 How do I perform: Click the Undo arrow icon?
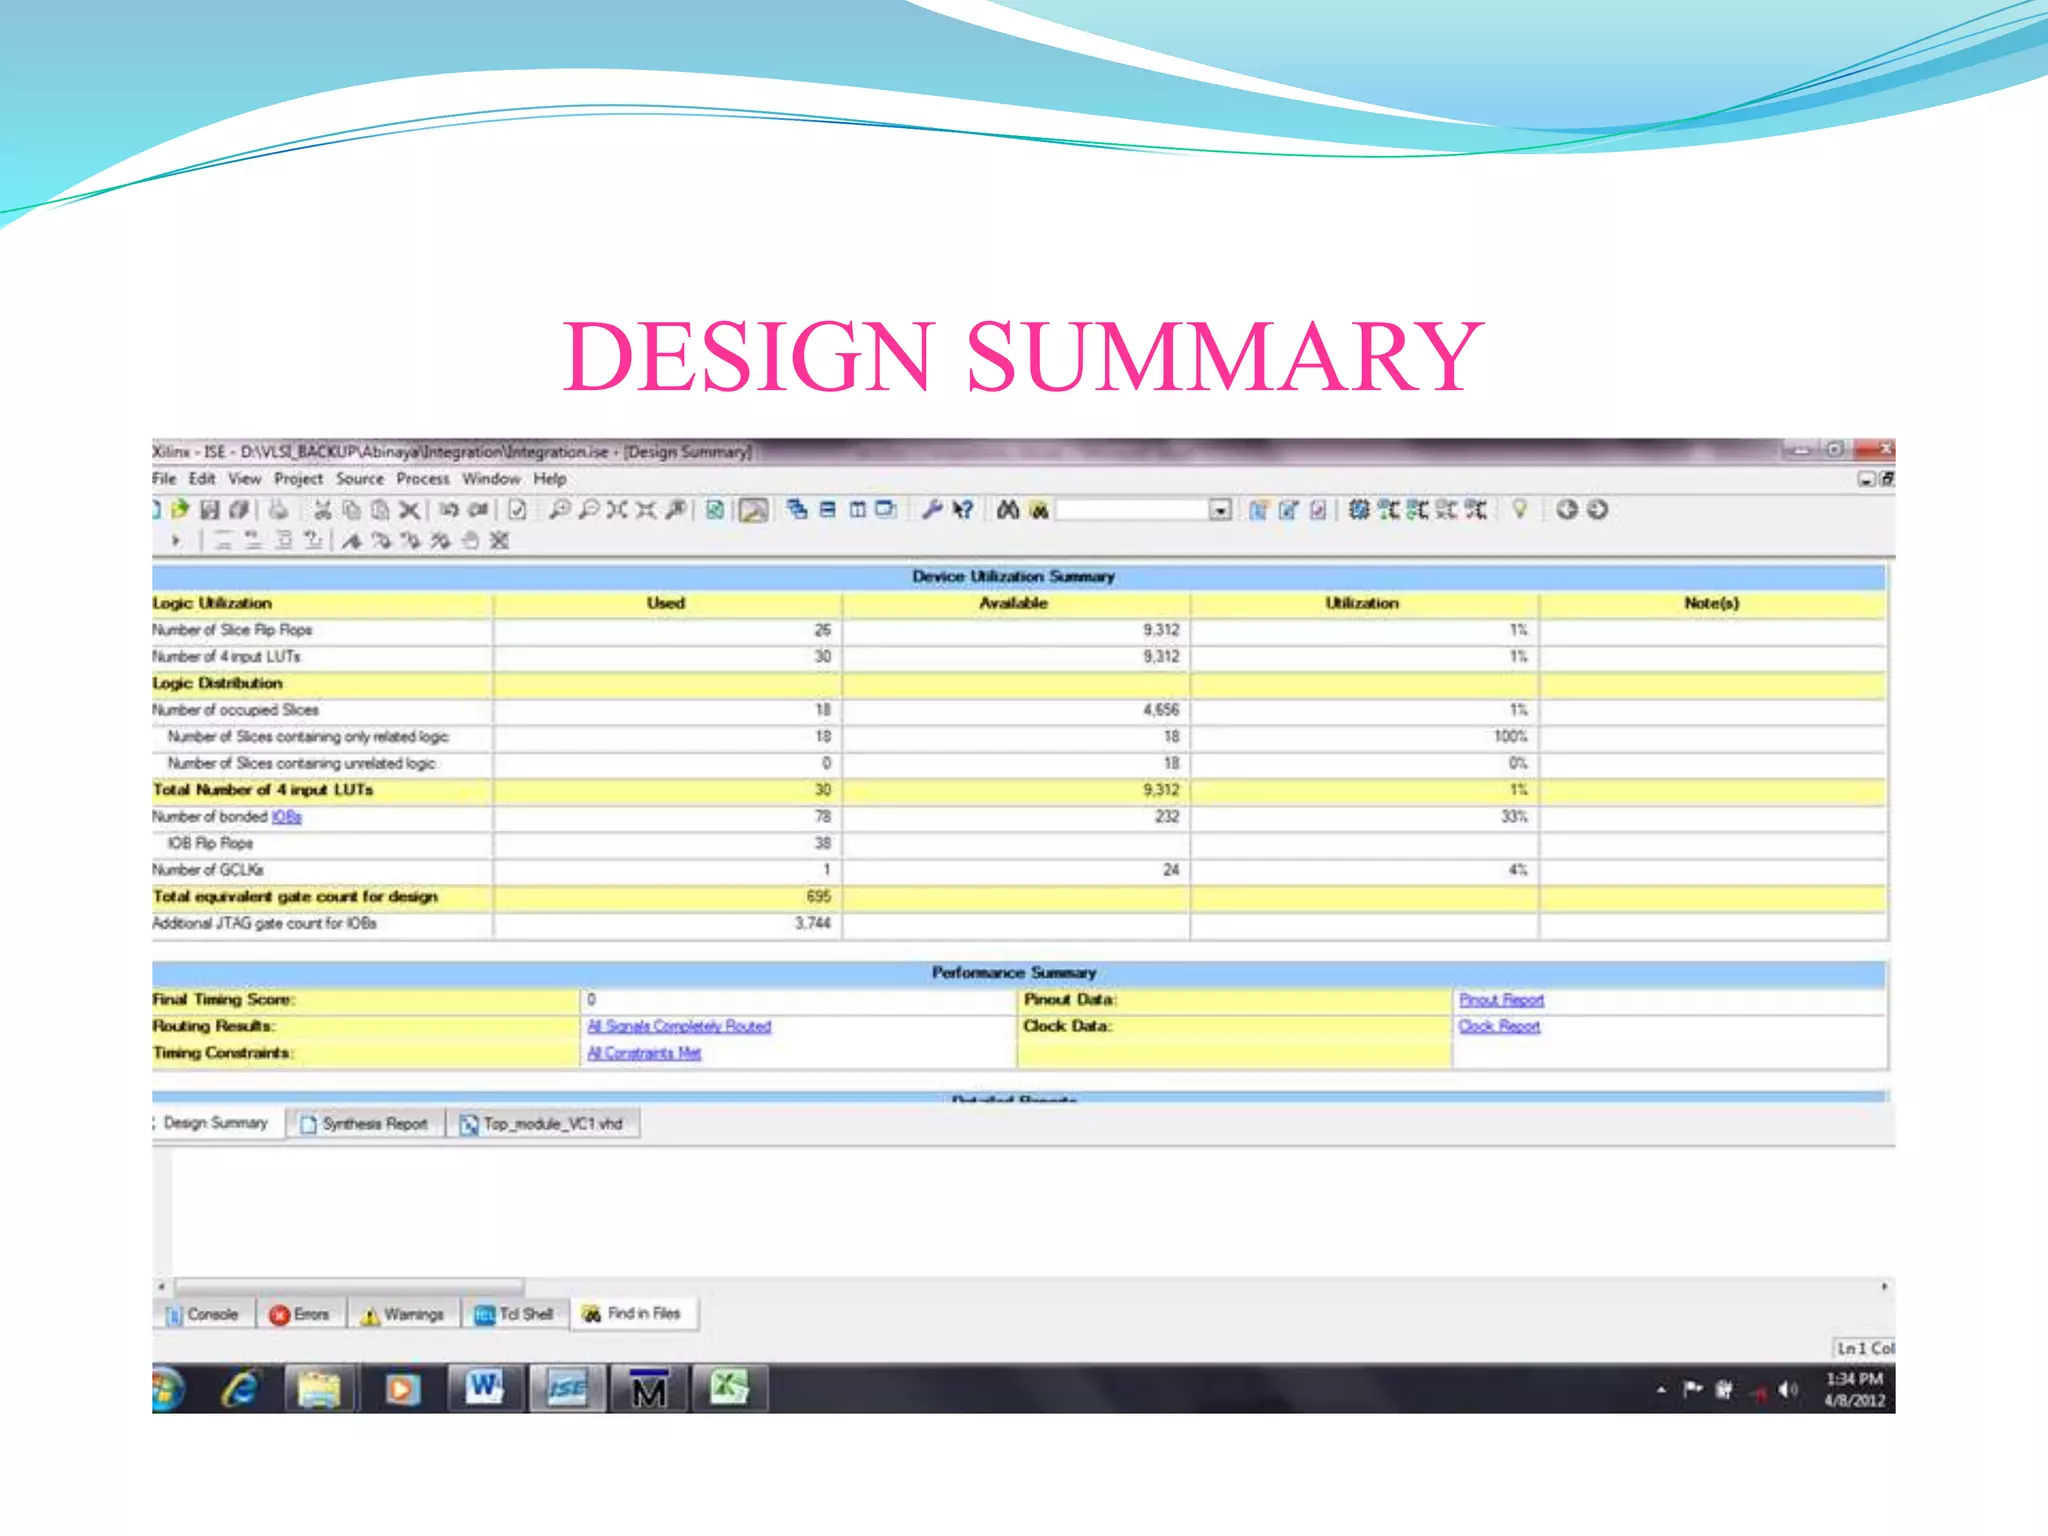449,510
